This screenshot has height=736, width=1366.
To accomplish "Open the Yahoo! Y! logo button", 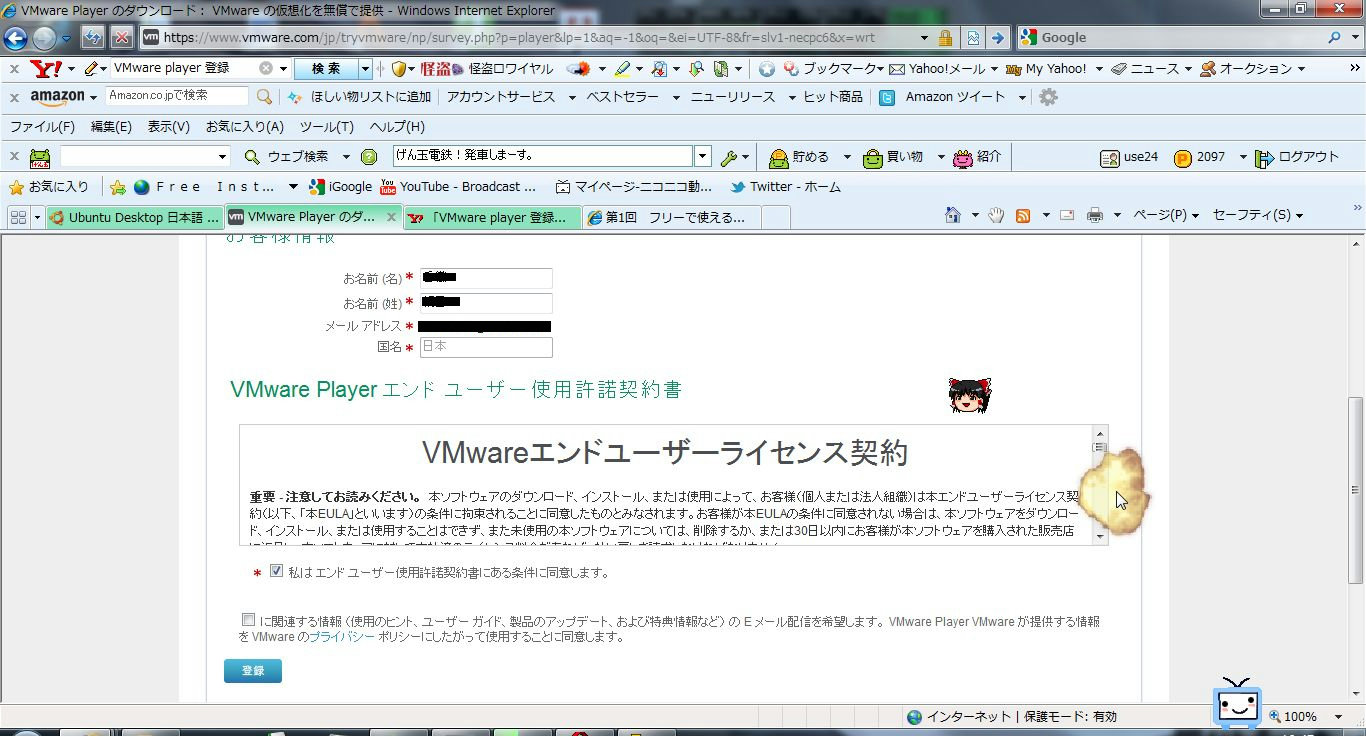I will tap(46, 68).
